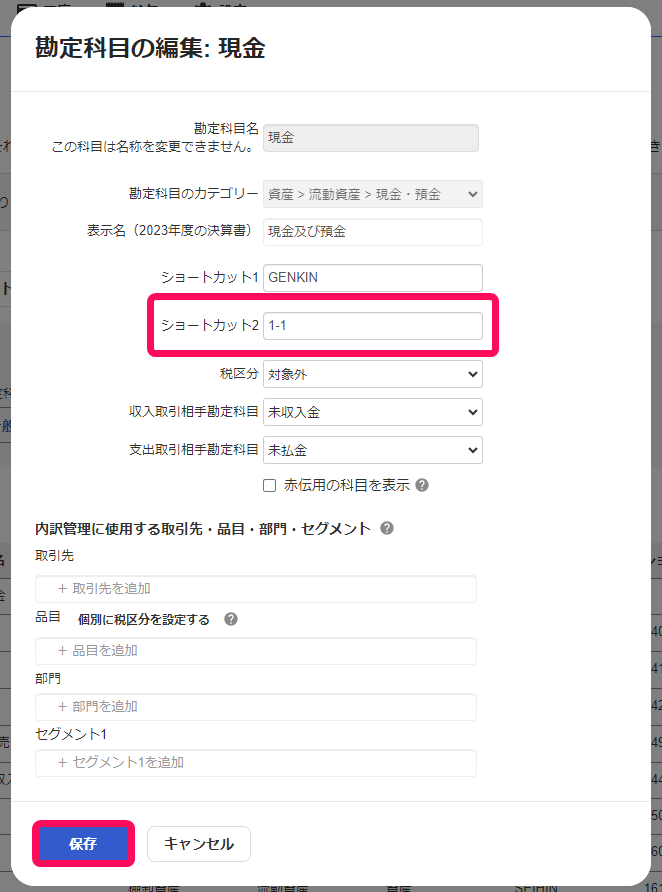The height and width of the screenshot is (892, 662).
Task: Add an item via 品目を追加
Action: (x=256, y=651)
